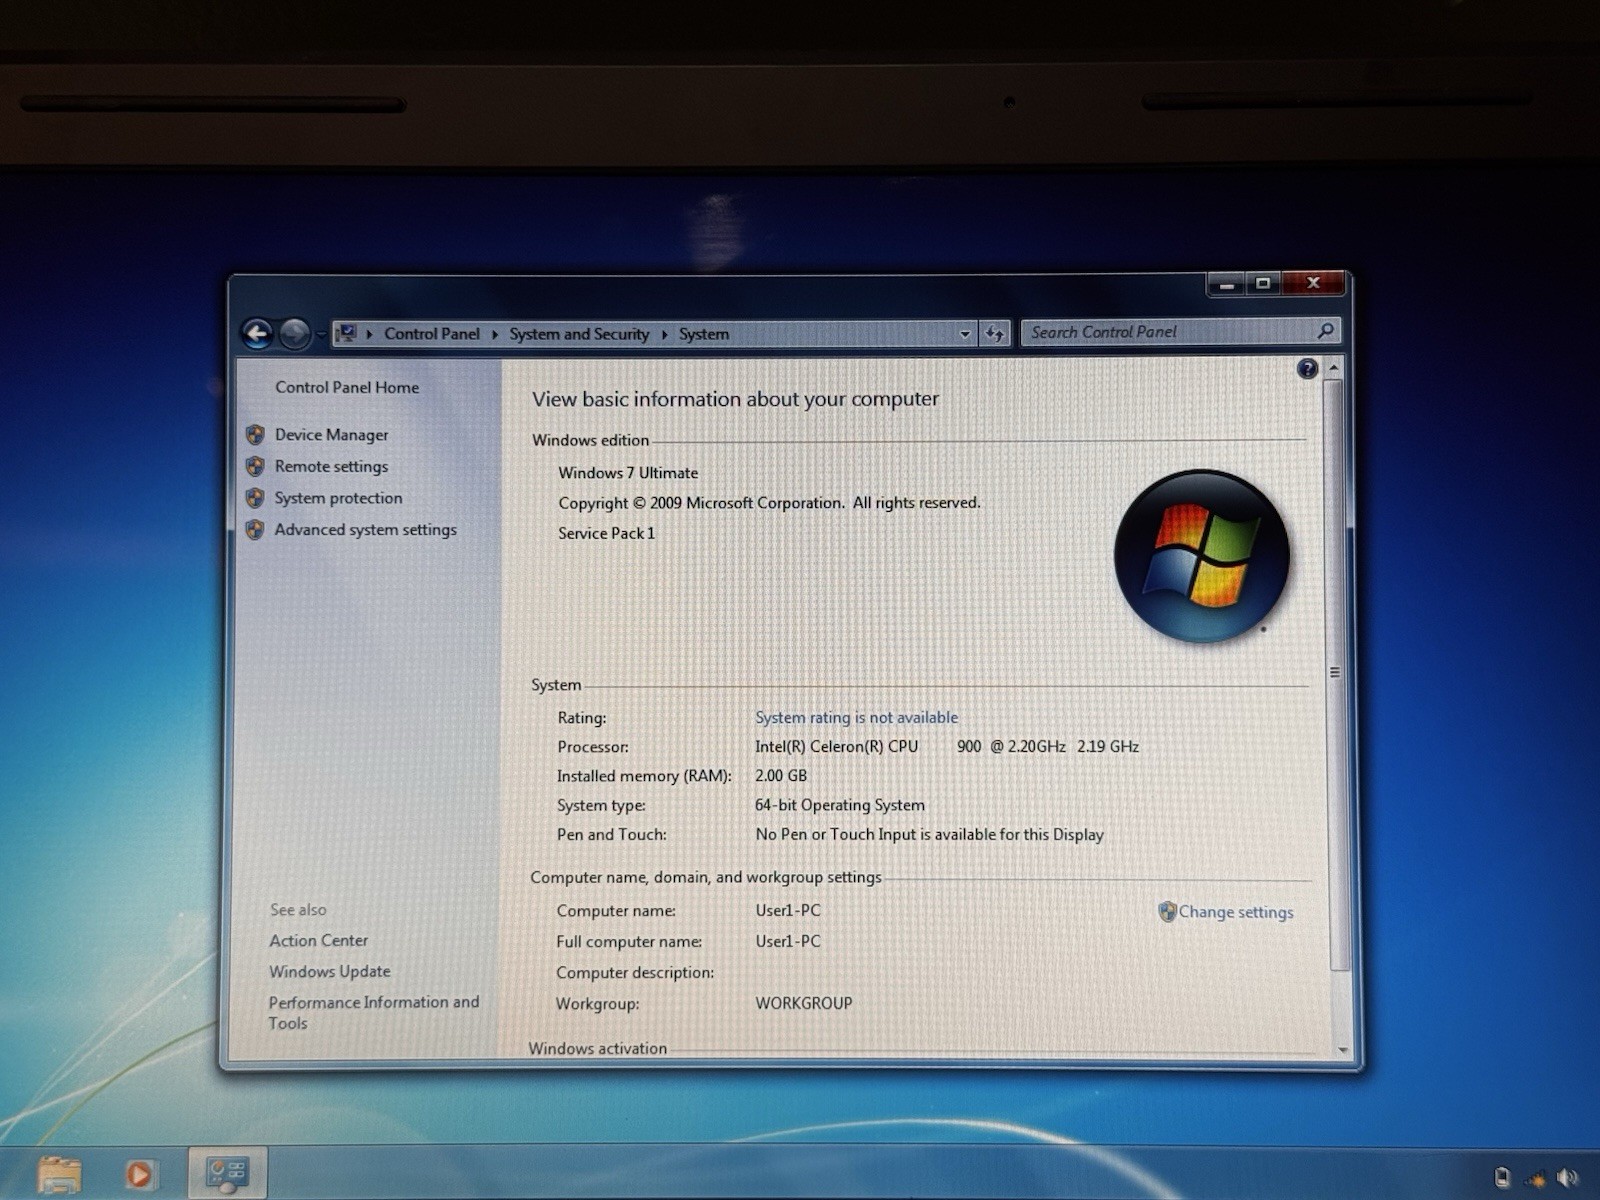
Task: Open Windows Explorer from taskbar
Action: [59, 1174]
